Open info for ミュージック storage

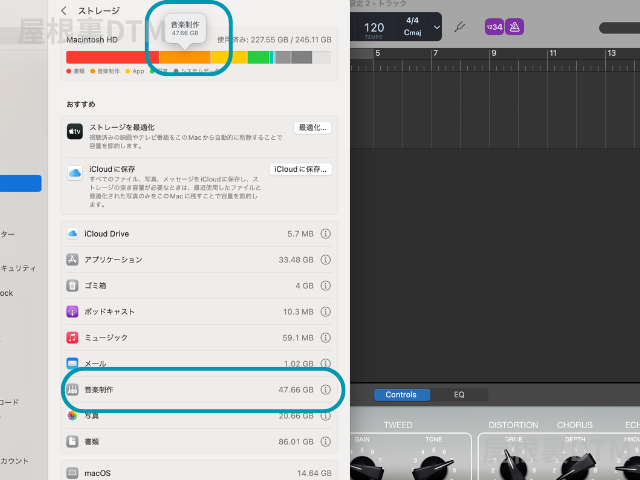325,338
